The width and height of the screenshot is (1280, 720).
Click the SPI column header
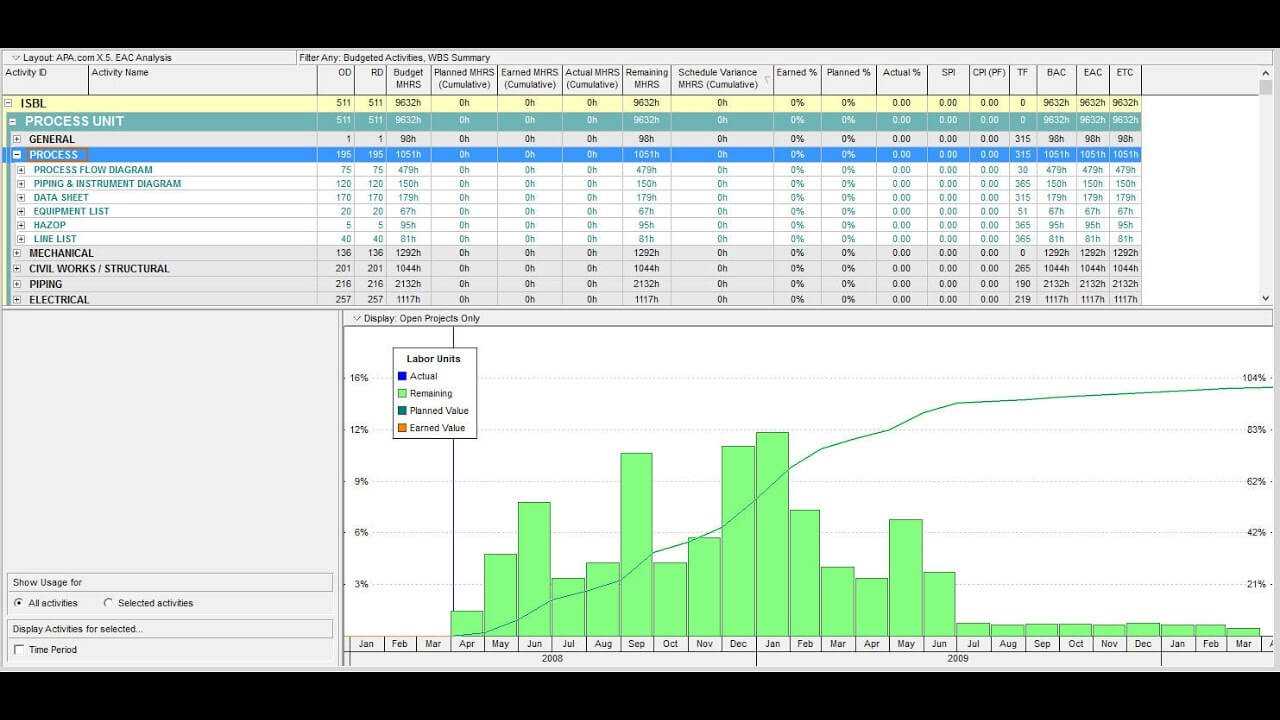(x=948, y=80)
